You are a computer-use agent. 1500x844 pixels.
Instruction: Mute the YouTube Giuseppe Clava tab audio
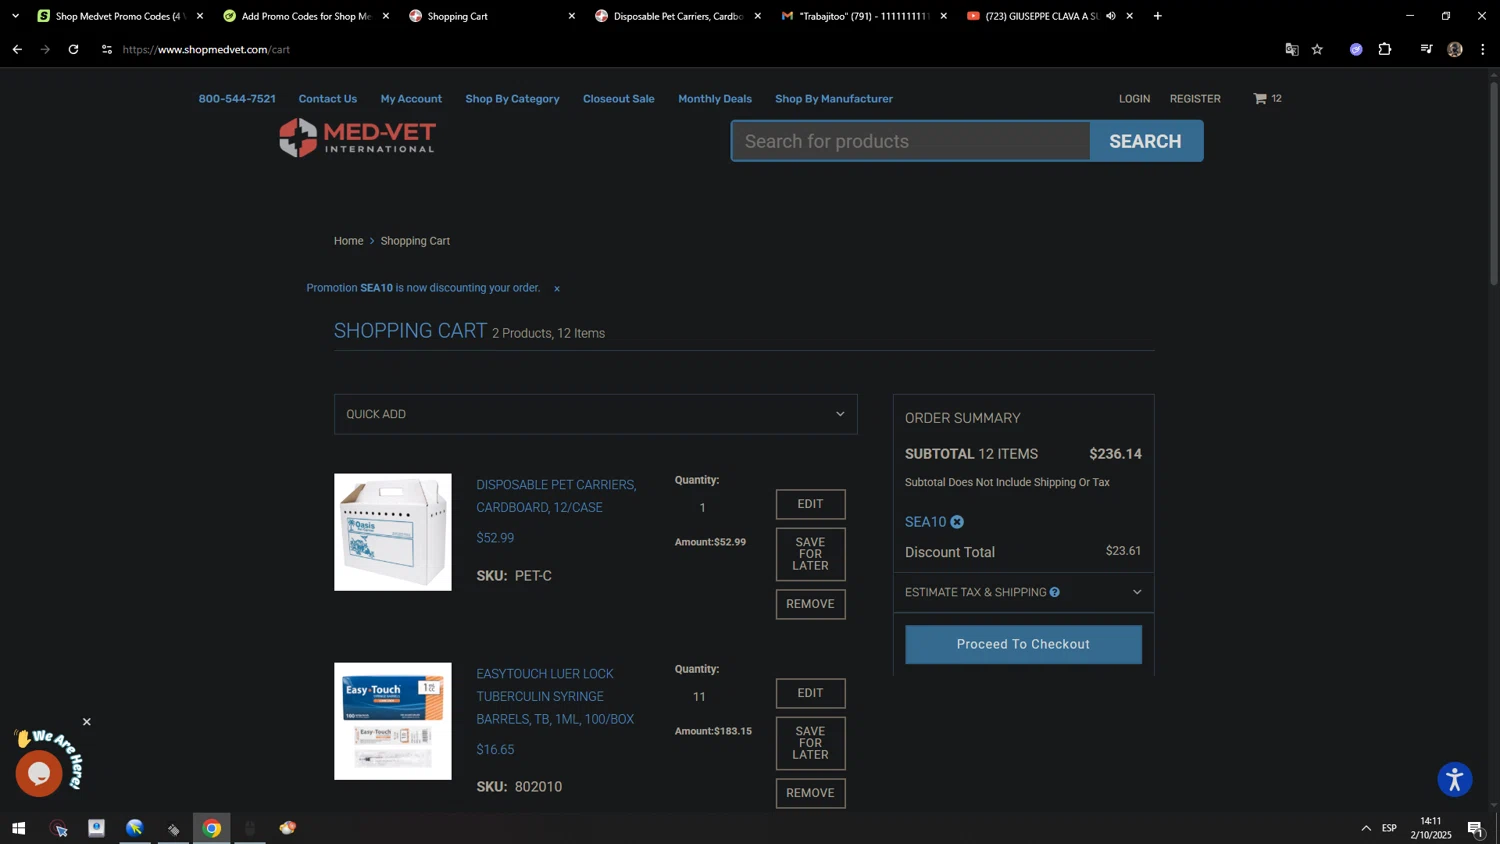pos(1111,16)
